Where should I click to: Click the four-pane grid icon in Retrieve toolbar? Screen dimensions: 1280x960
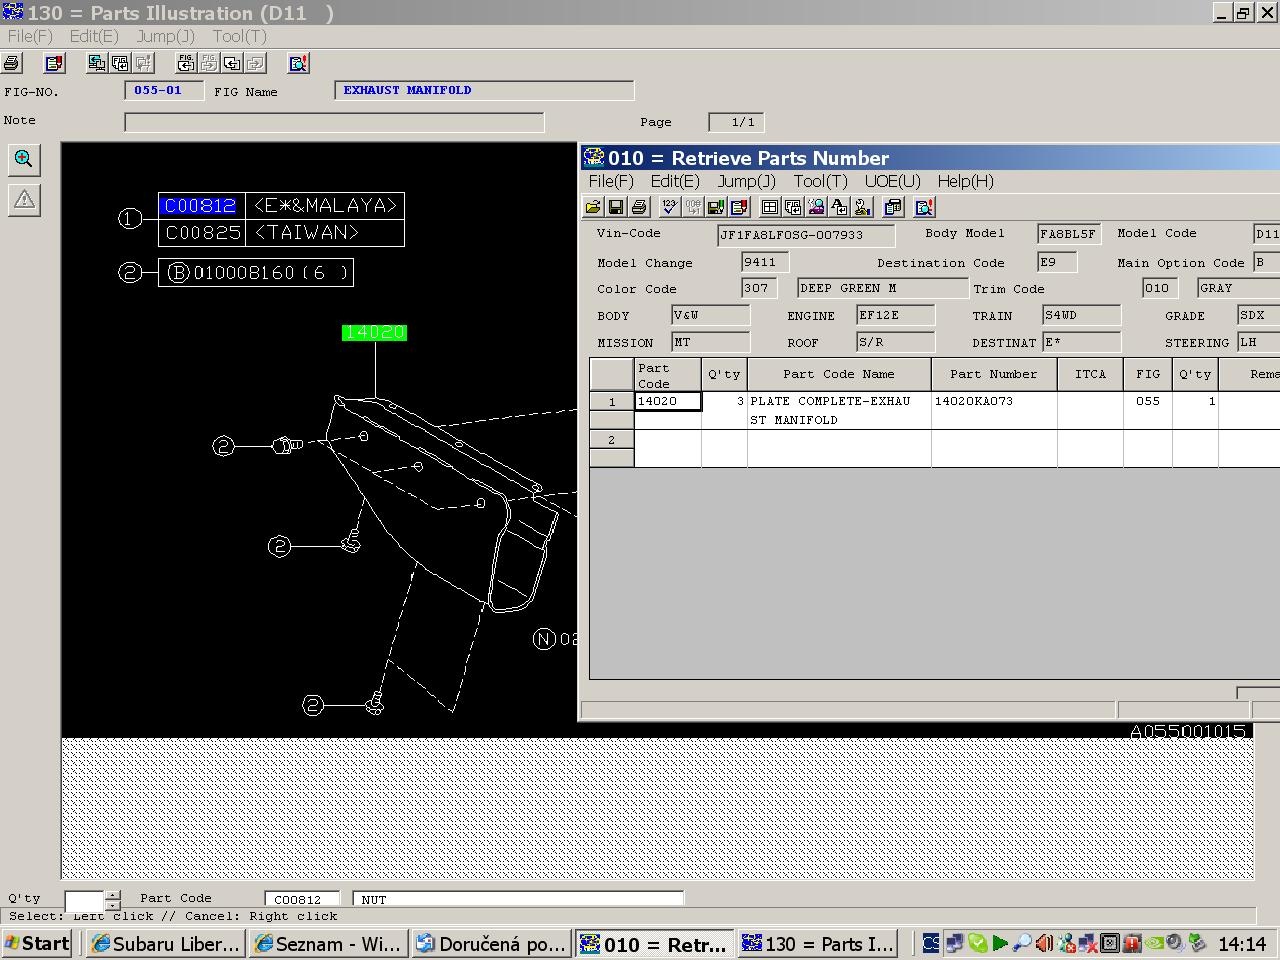click(770, 207)
